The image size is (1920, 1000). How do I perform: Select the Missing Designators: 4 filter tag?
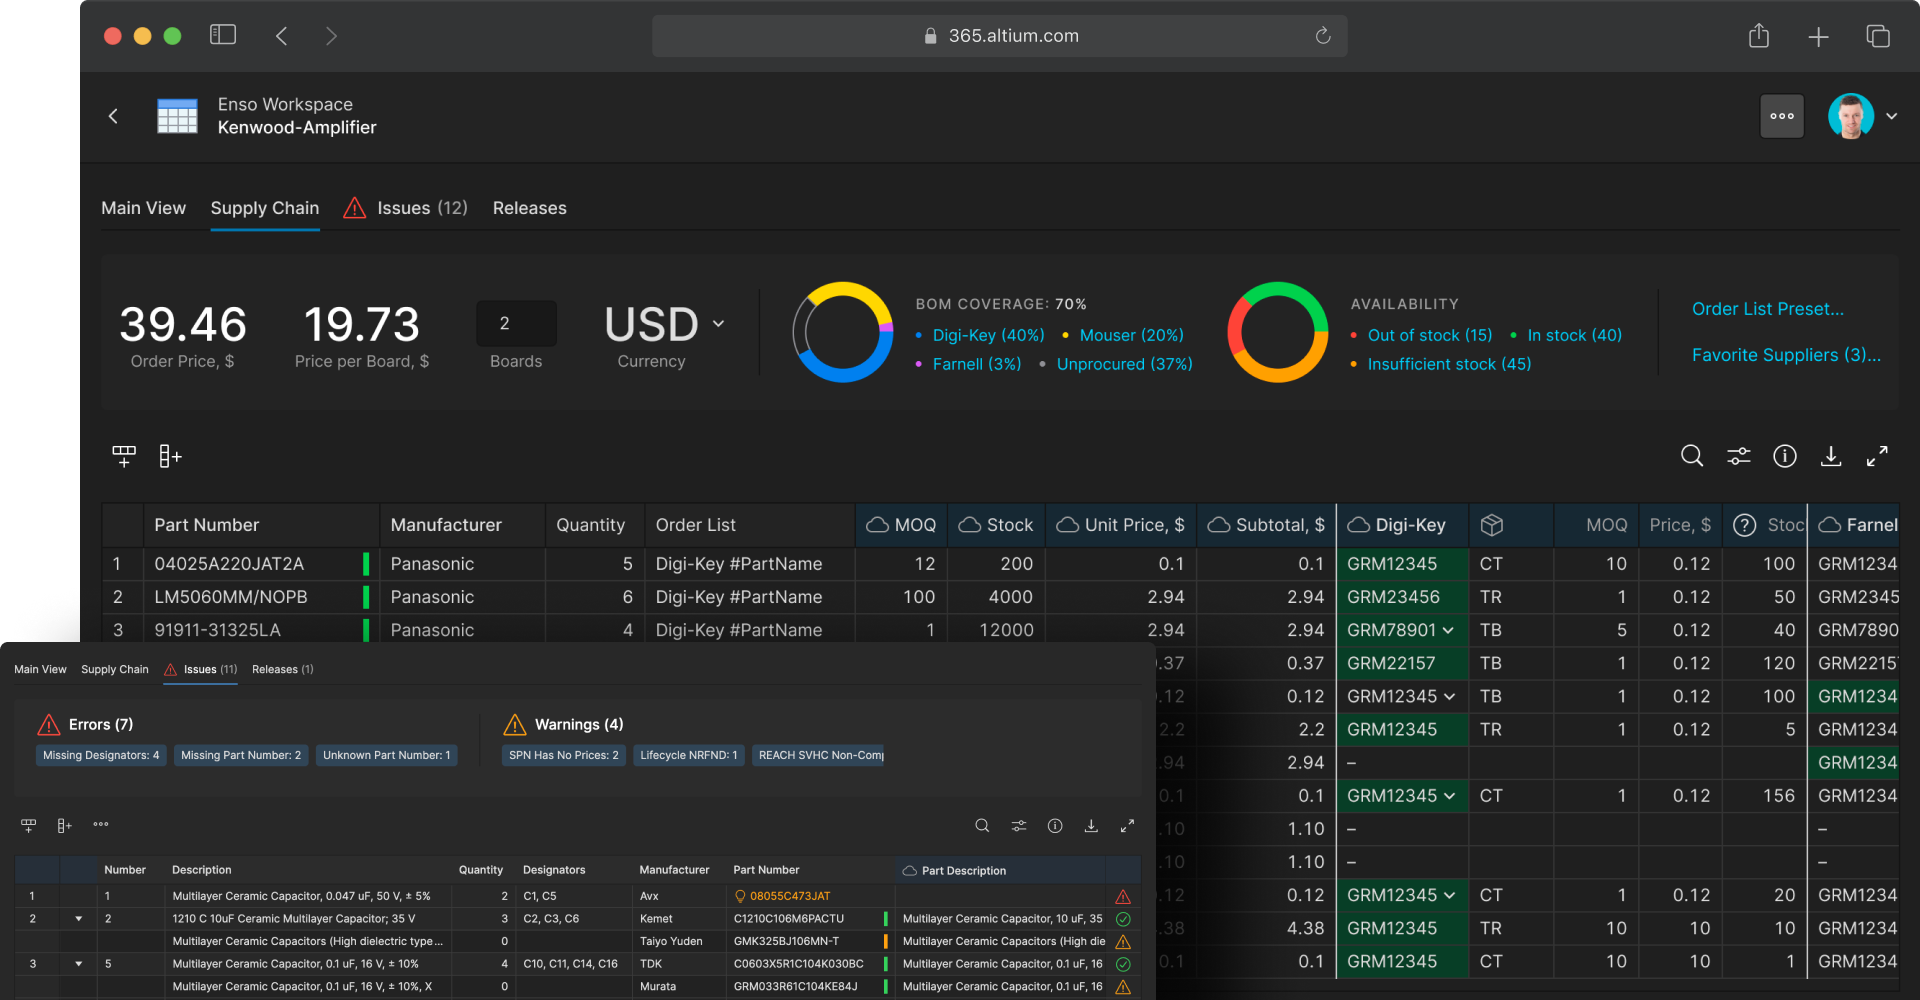(x=101, y=755)
